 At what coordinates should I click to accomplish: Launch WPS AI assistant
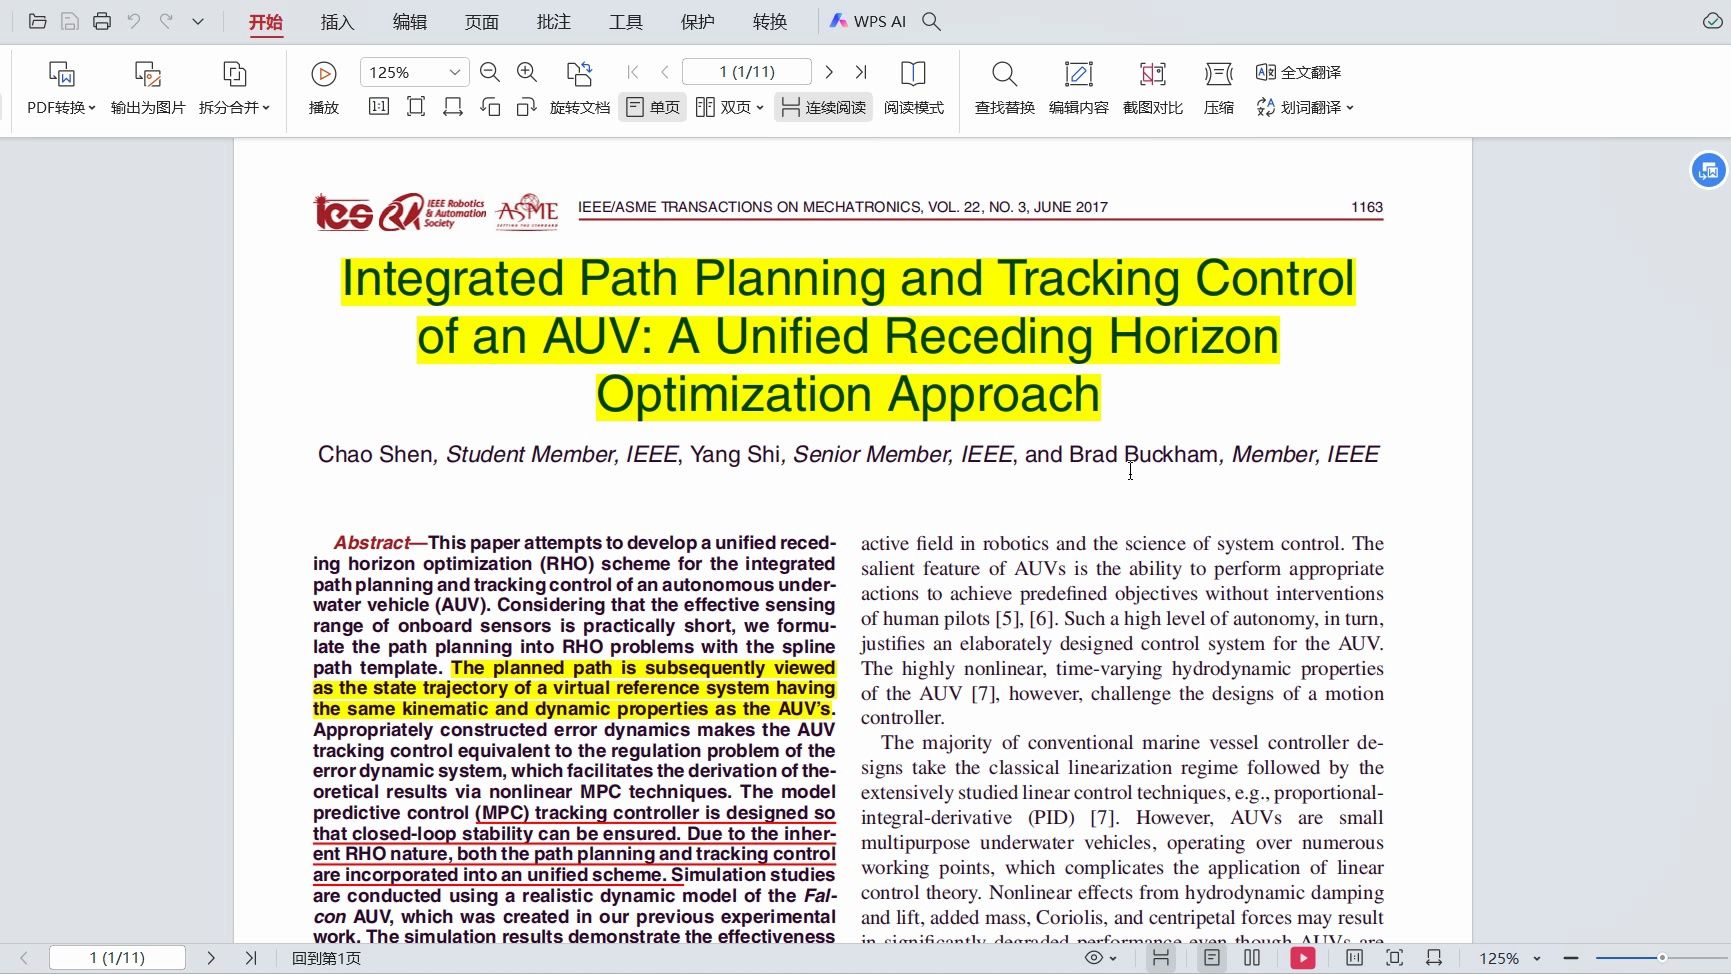(867, 21)
